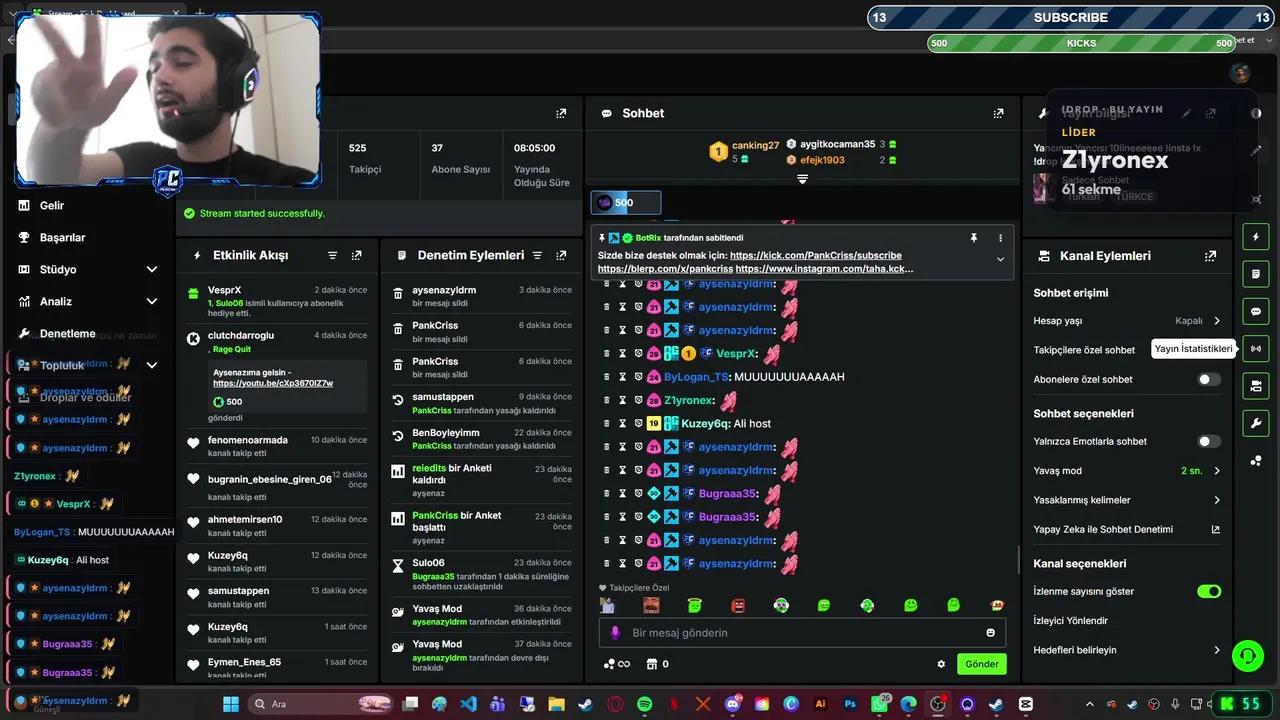Open Photoshop from the taskbar
Image resolution: width=1280 pixels, height=720 pixels.
point(850,704)
